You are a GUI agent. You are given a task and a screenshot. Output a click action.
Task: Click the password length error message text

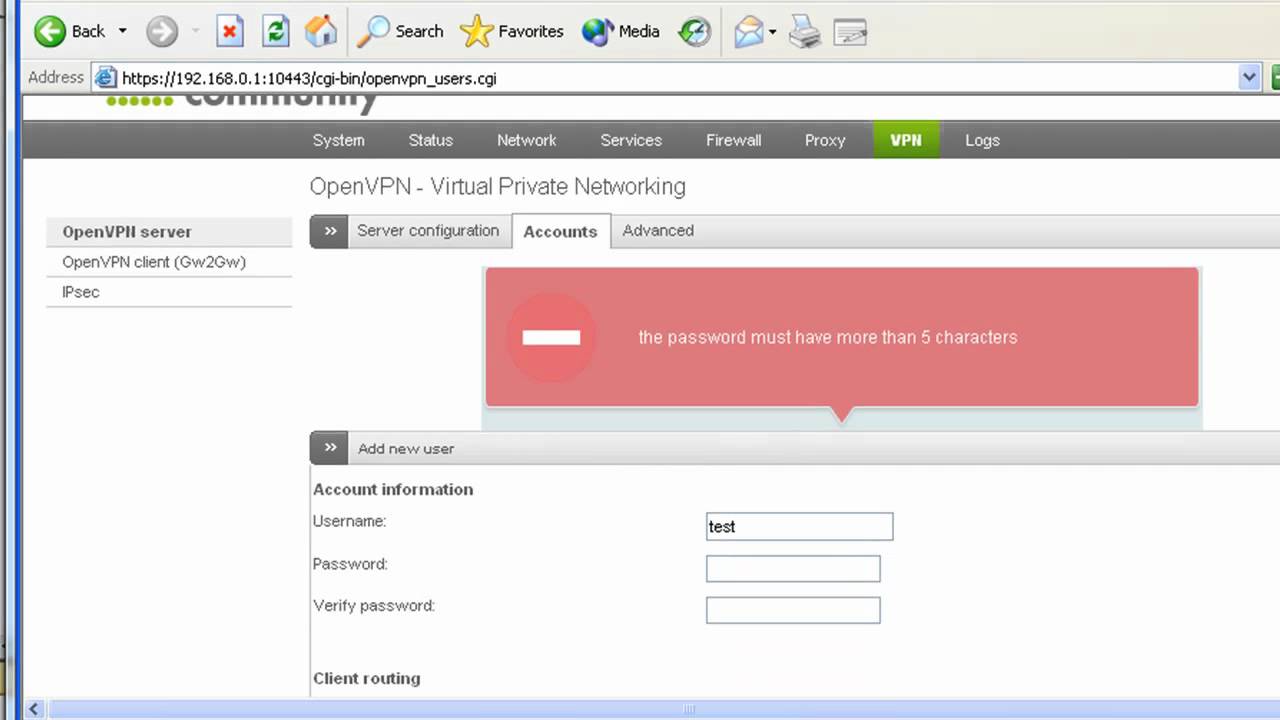[828, 337]
